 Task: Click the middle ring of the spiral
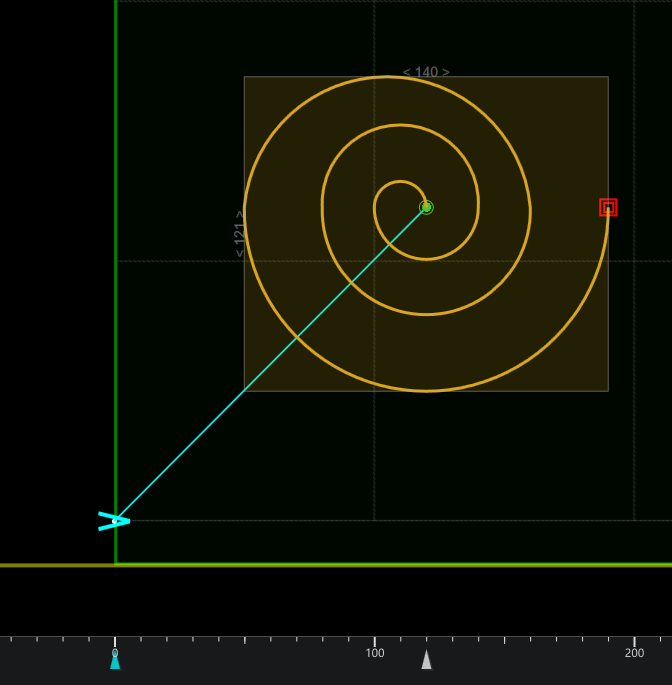point(427,314)
